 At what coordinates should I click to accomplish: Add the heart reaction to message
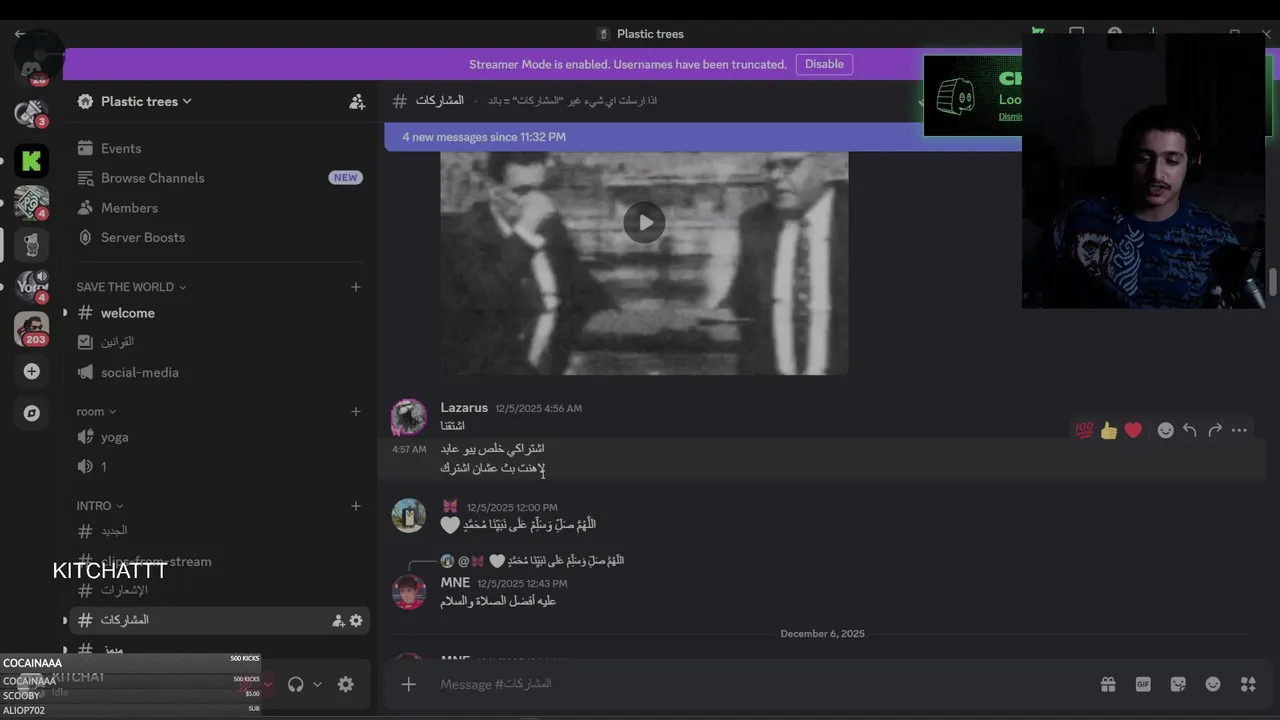point(1133,430)
